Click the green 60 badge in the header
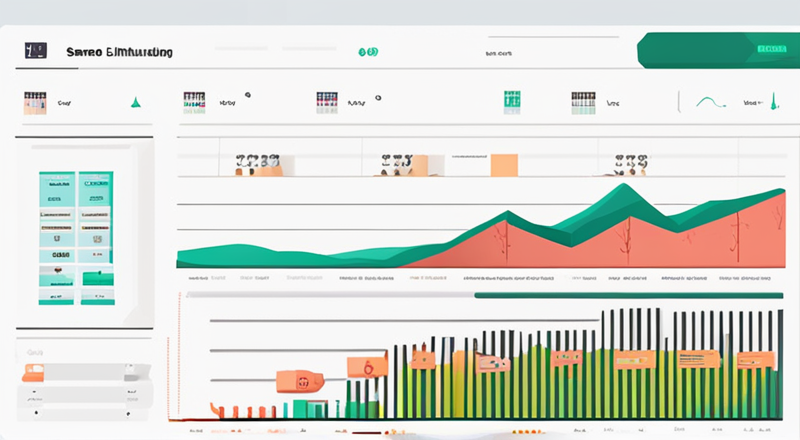 pyautogui.click(x=368, y=52)
